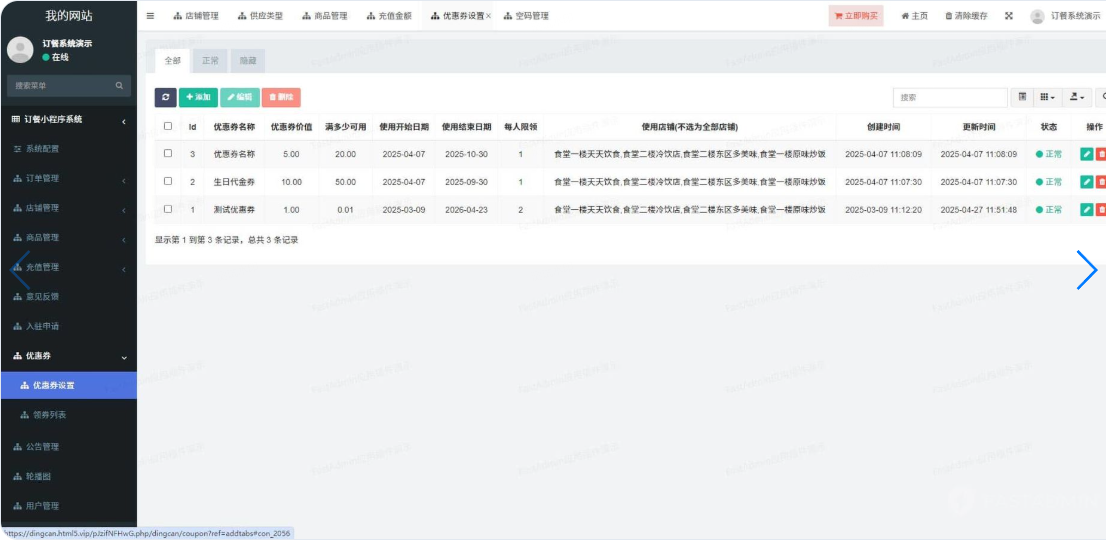Click the table 搜索 input field
The image size is (1106, 541).
[x=950, y=97]
